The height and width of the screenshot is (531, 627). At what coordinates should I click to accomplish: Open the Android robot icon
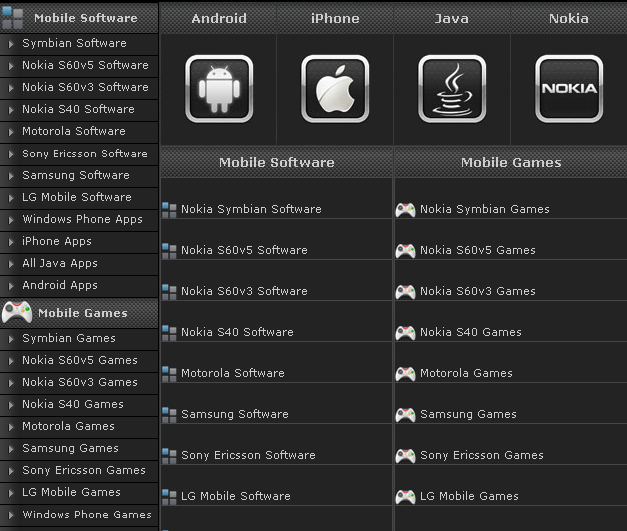pyautogui.click(x=219, y=89)
